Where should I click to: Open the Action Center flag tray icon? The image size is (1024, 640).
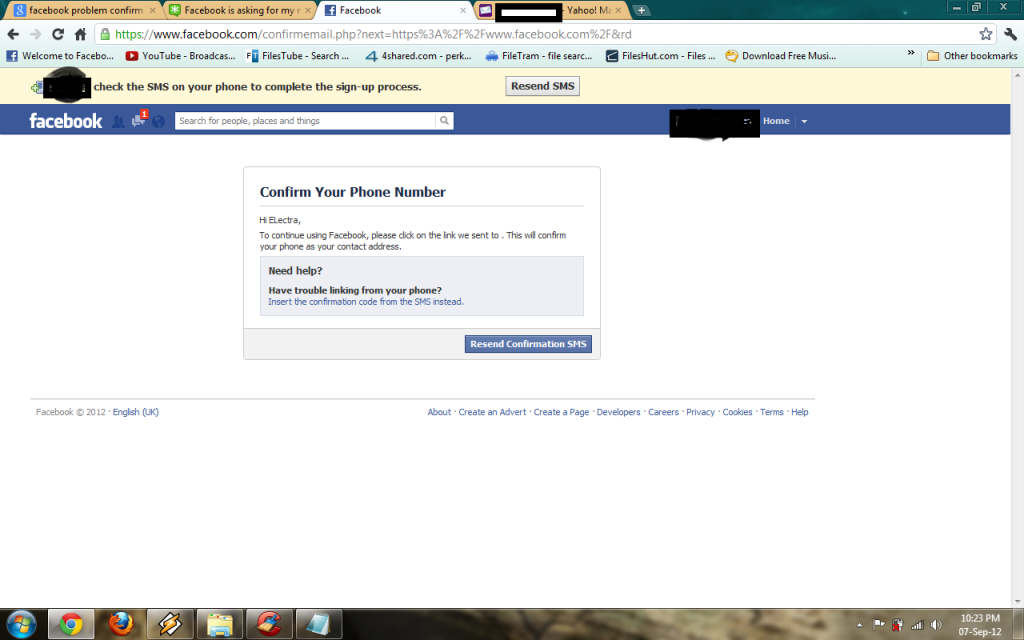click(879, 624)
